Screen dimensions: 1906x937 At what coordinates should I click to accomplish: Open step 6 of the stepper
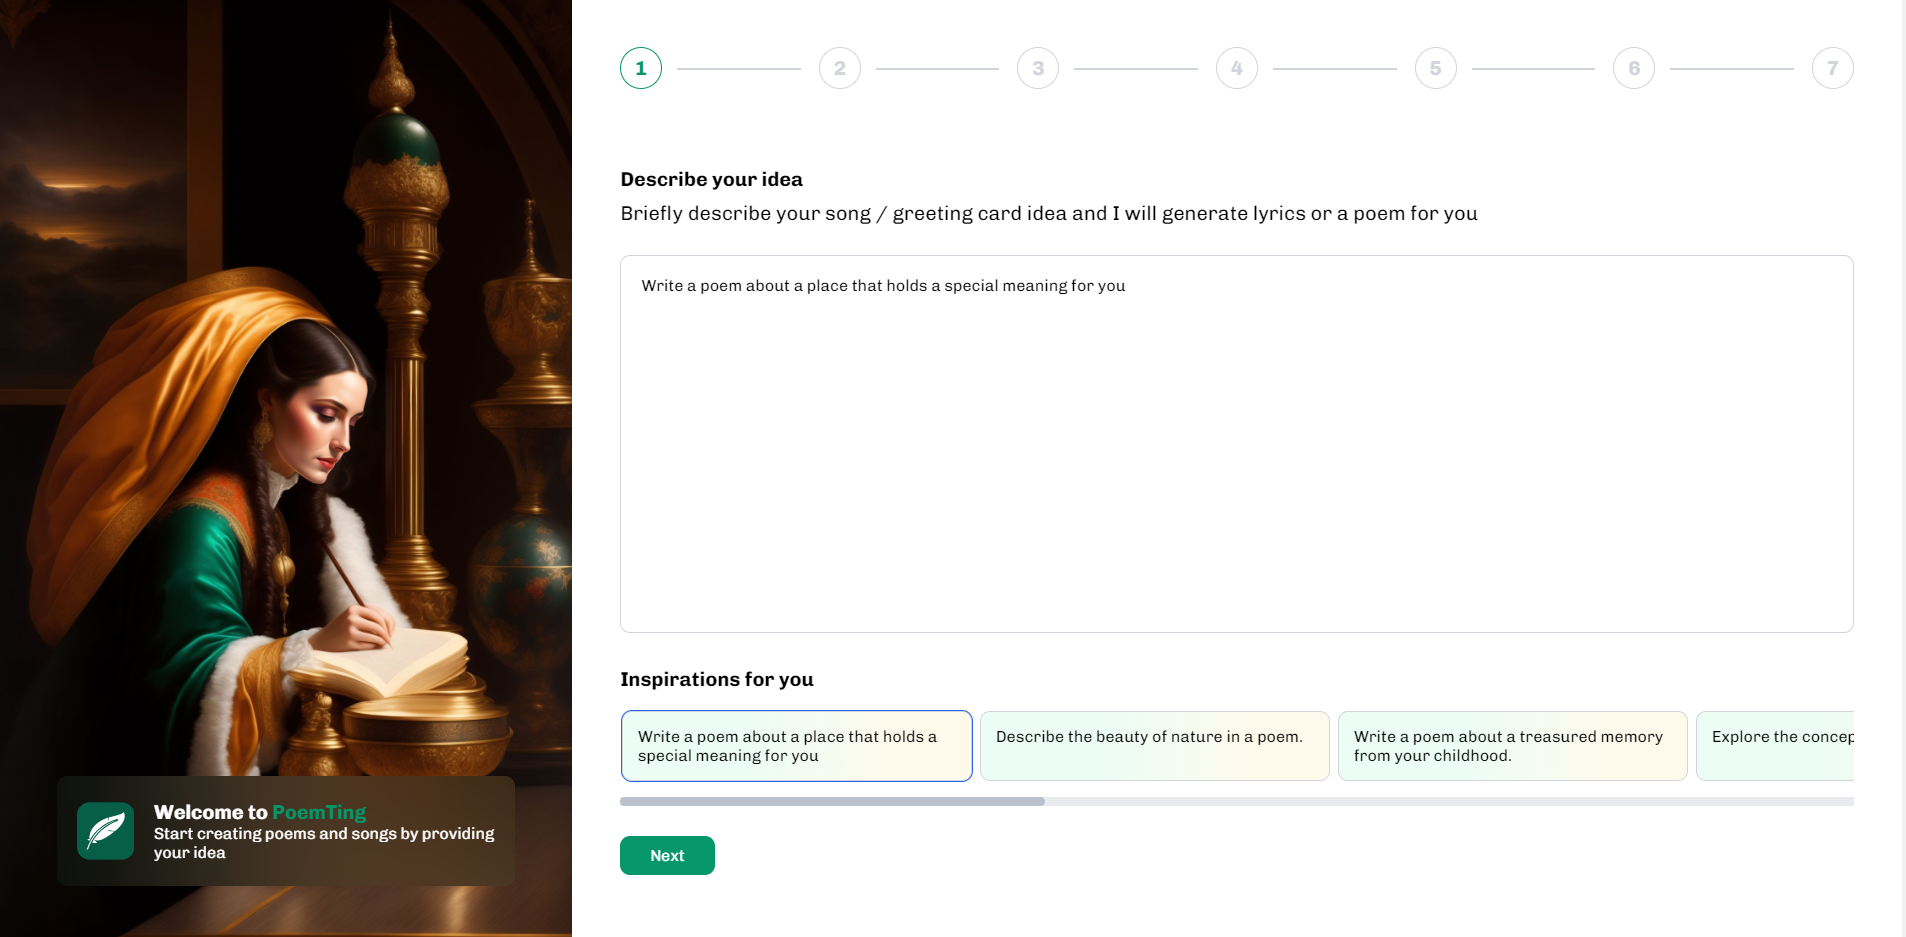coord(1633,68)
